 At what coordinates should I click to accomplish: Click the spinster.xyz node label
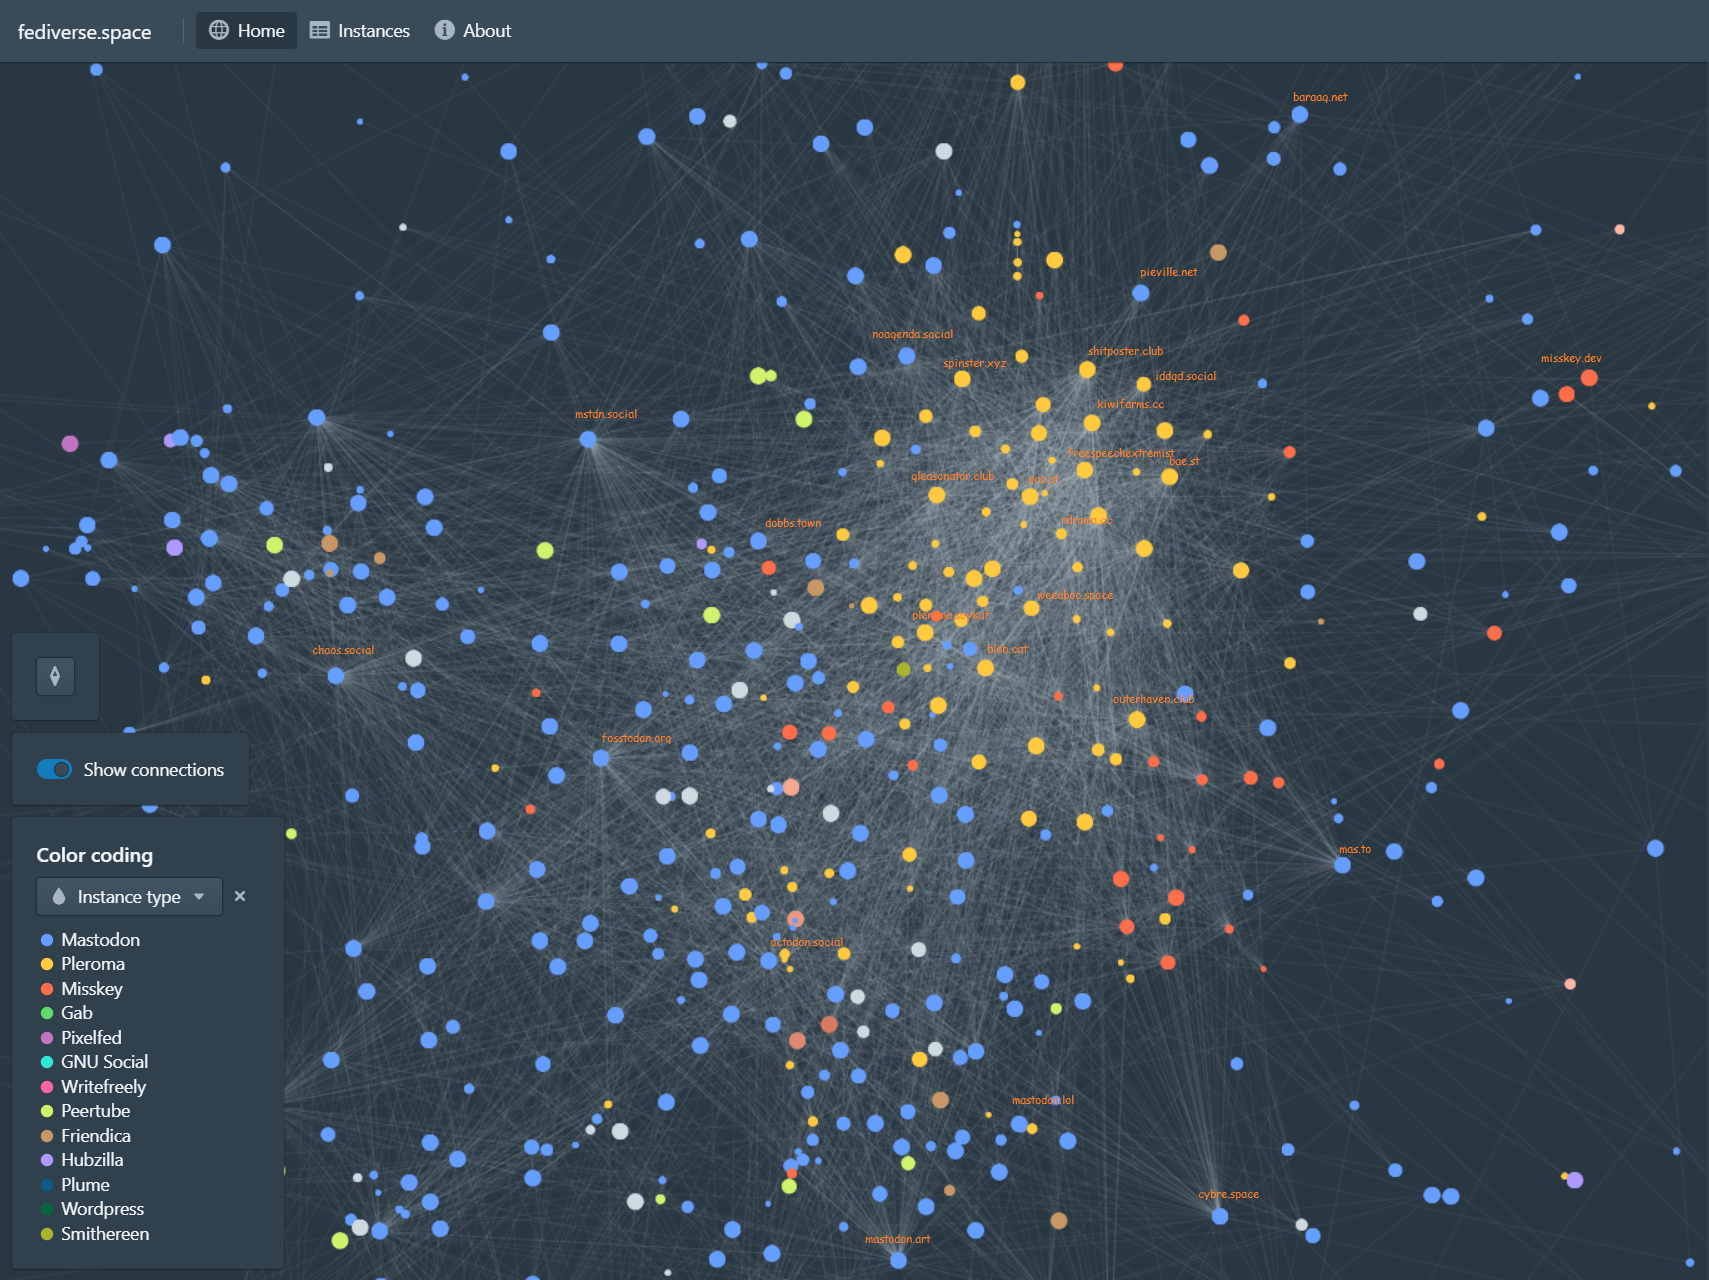point(974,363)
